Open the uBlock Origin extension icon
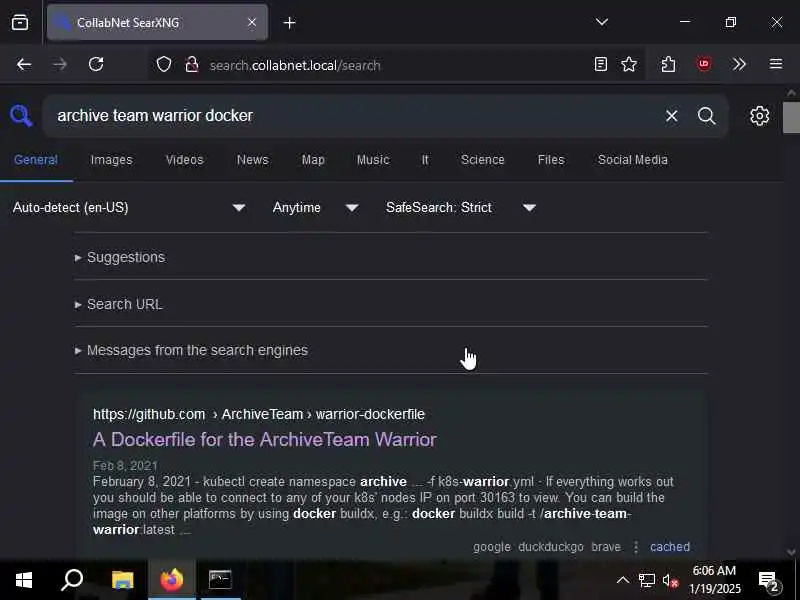This screenshot has height=600, width=800. (704, 64)
